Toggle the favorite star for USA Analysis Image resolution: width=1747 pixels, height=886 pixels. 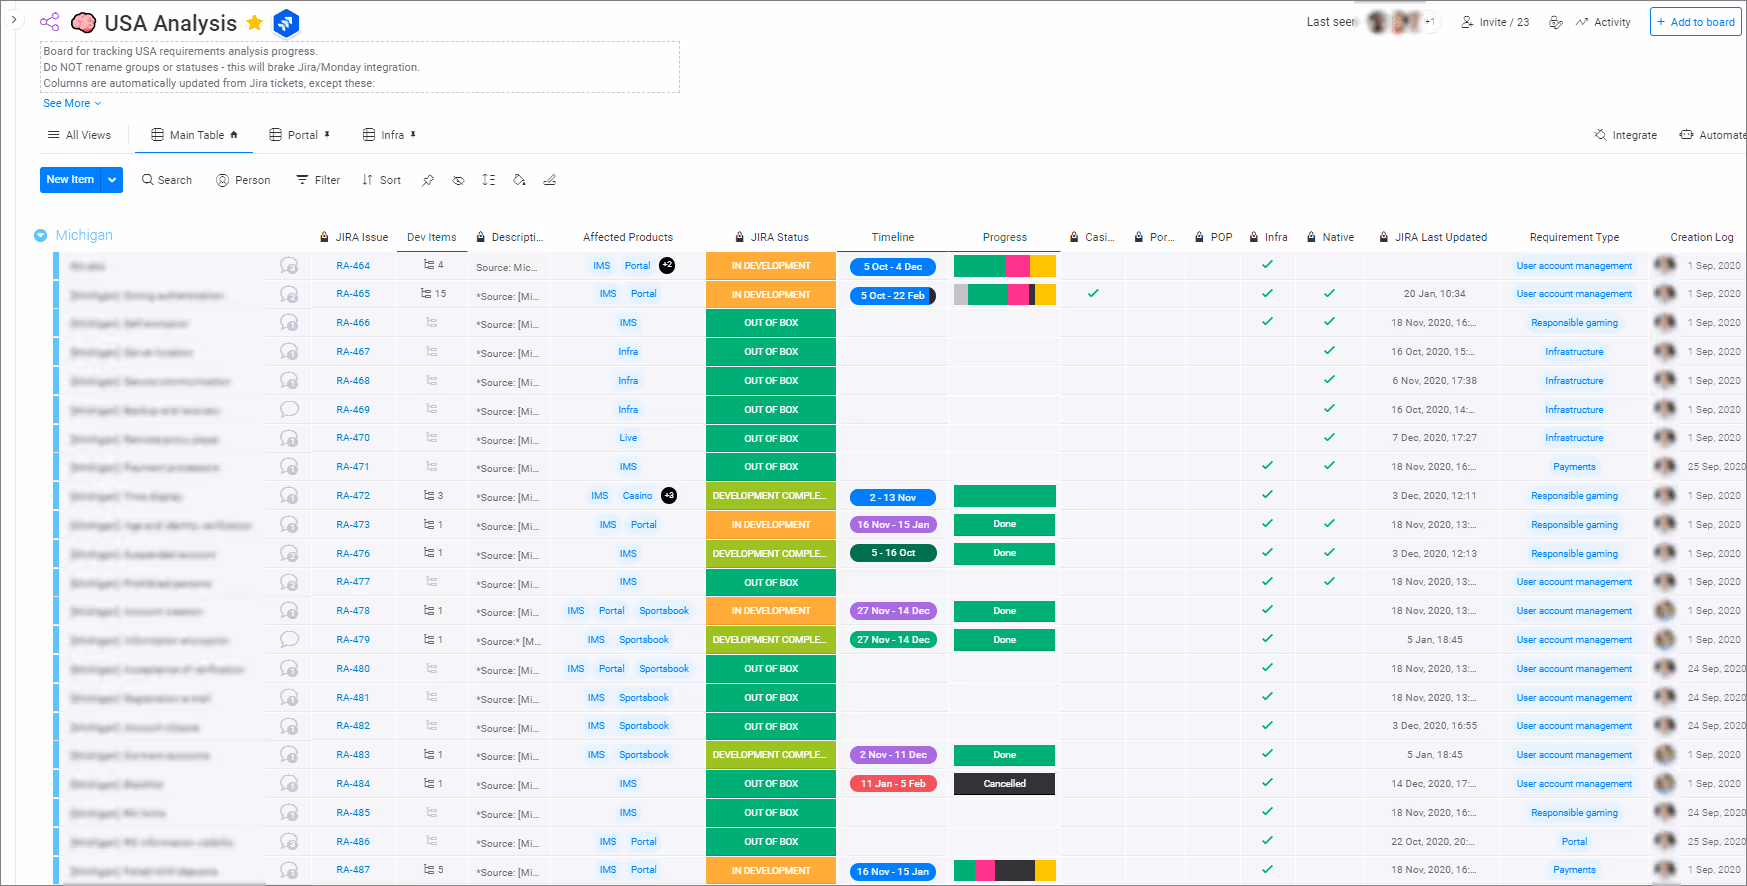(x=255, y=22)
